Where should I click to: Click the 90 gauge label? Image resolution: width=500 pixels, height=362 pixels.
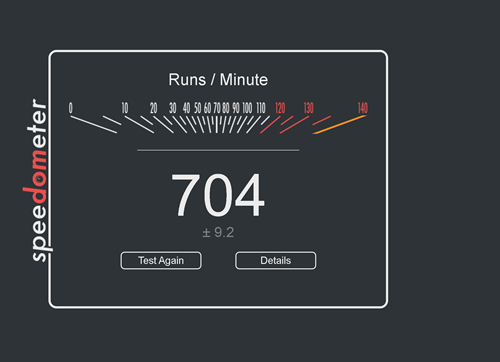tap(236, 108)
